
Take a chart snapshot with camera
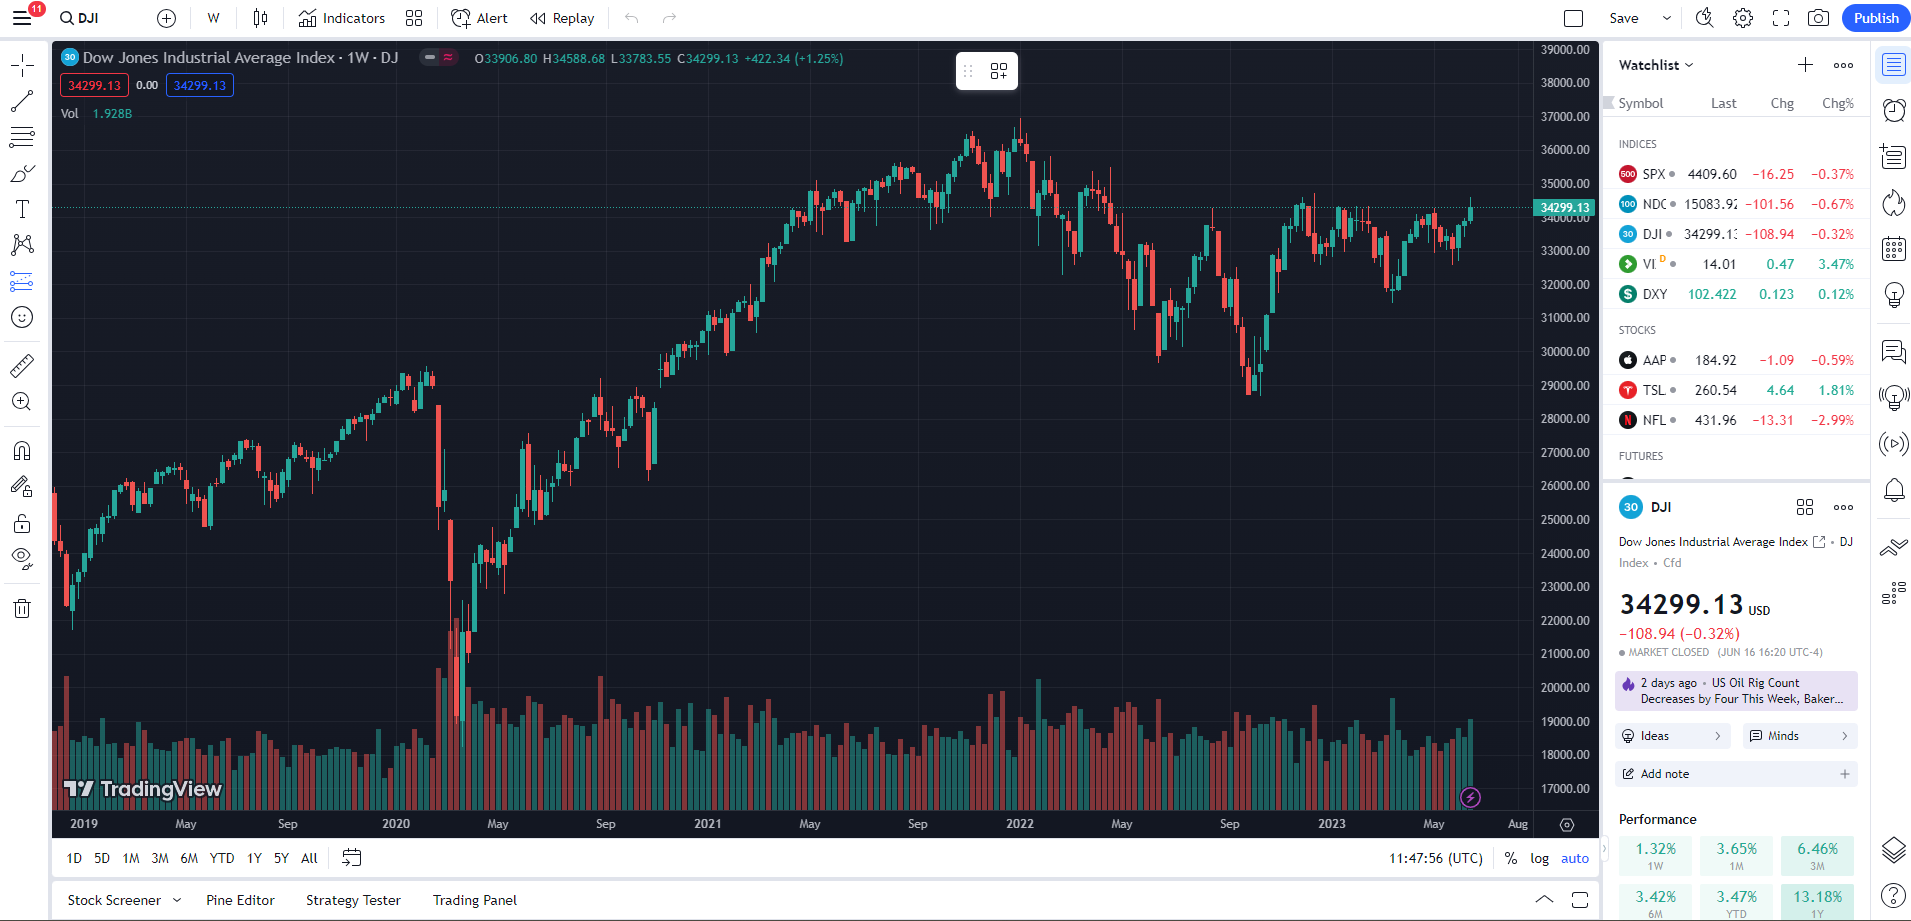(x=1819, y=18)
